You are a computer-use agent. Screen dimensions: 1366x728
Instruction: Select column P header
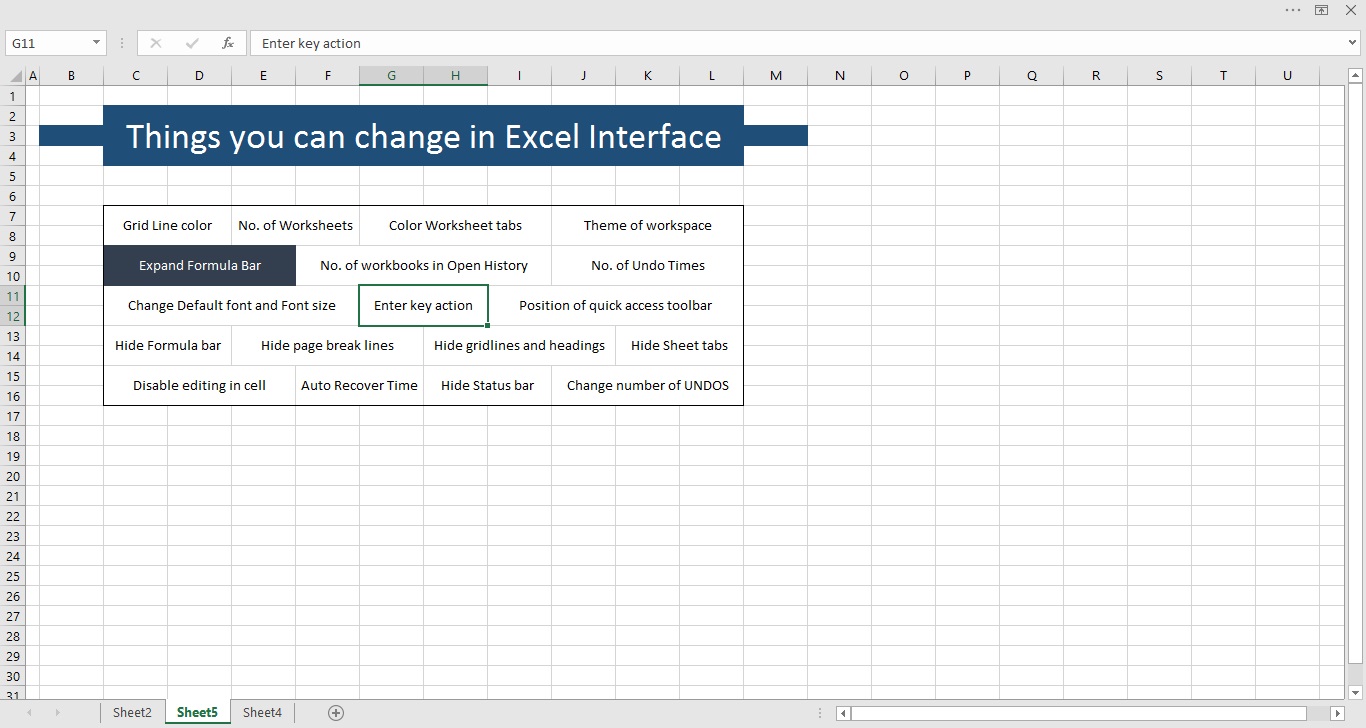point(967,76)
